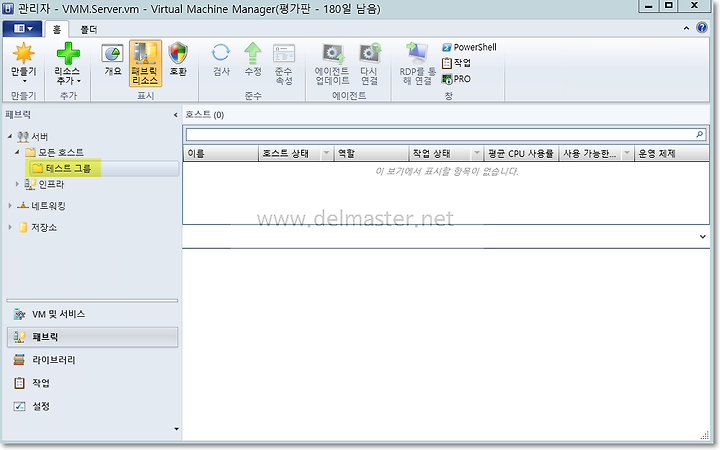Image resolution: width=720 pixels, height=450 pixels.
Task: Open the 설정 workspace
Action: coord(32,406)
